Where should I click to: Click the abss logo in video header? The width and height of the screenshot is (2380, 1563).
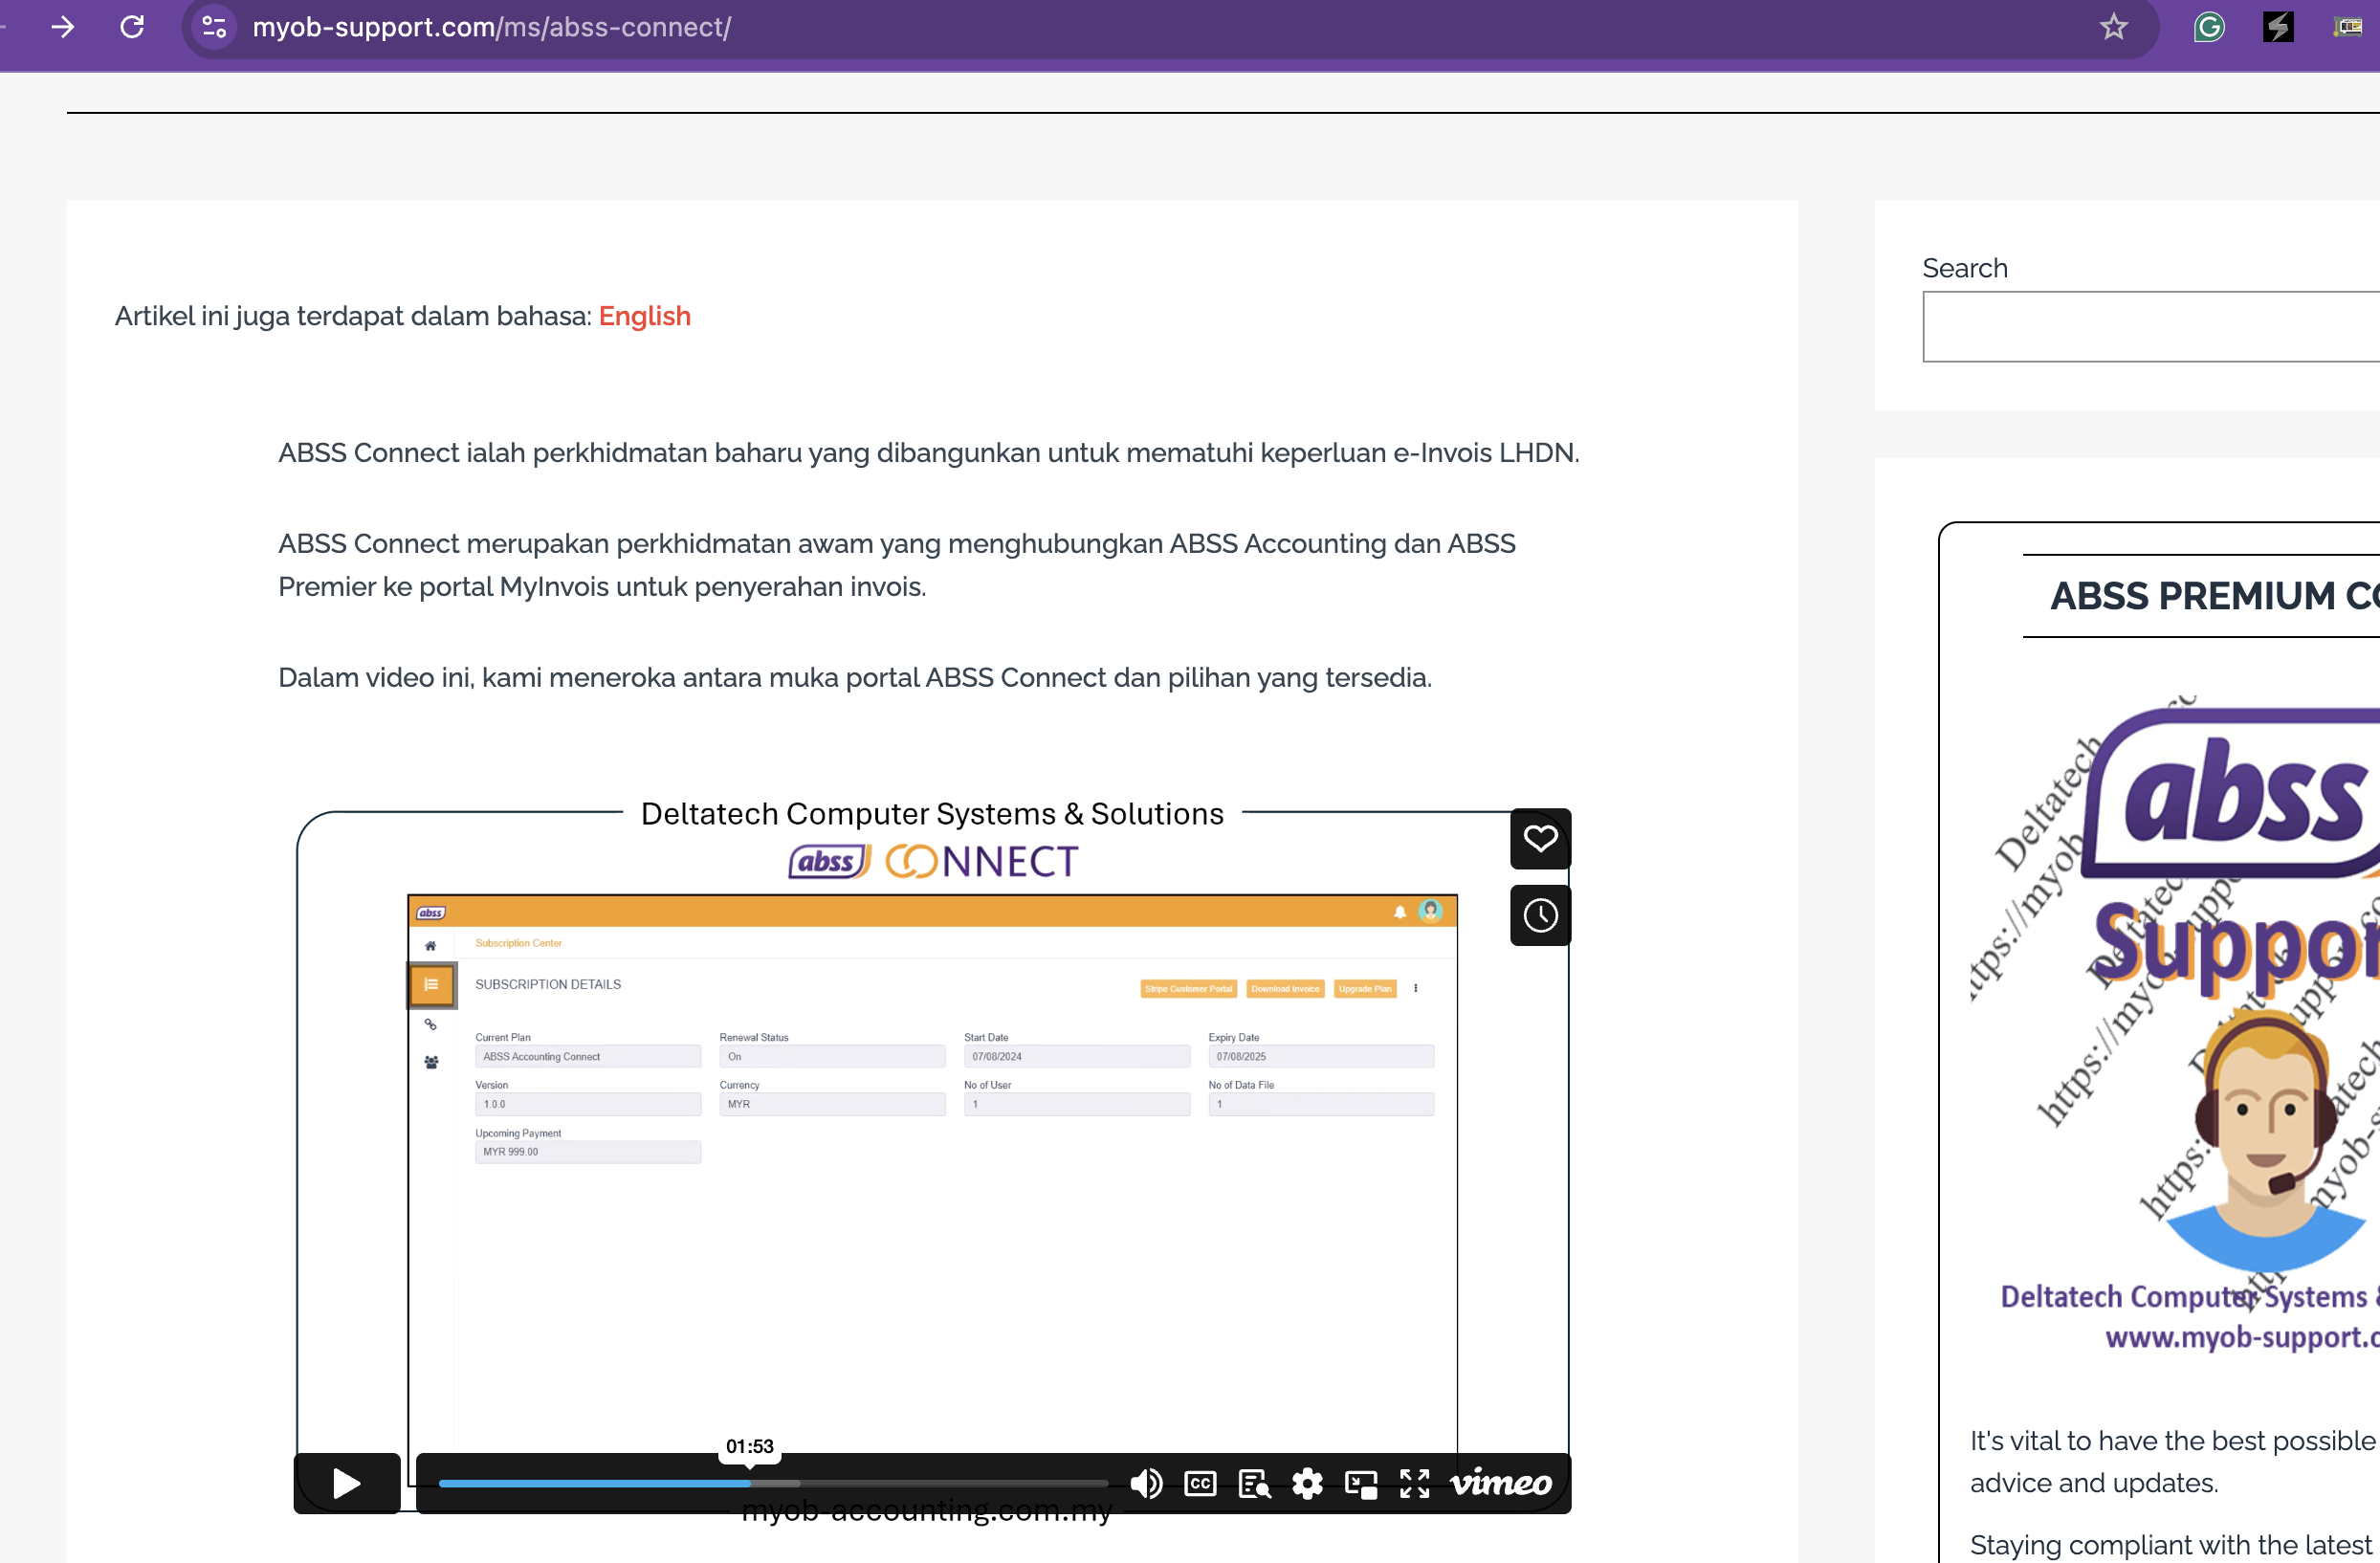(x=431, y=912)
